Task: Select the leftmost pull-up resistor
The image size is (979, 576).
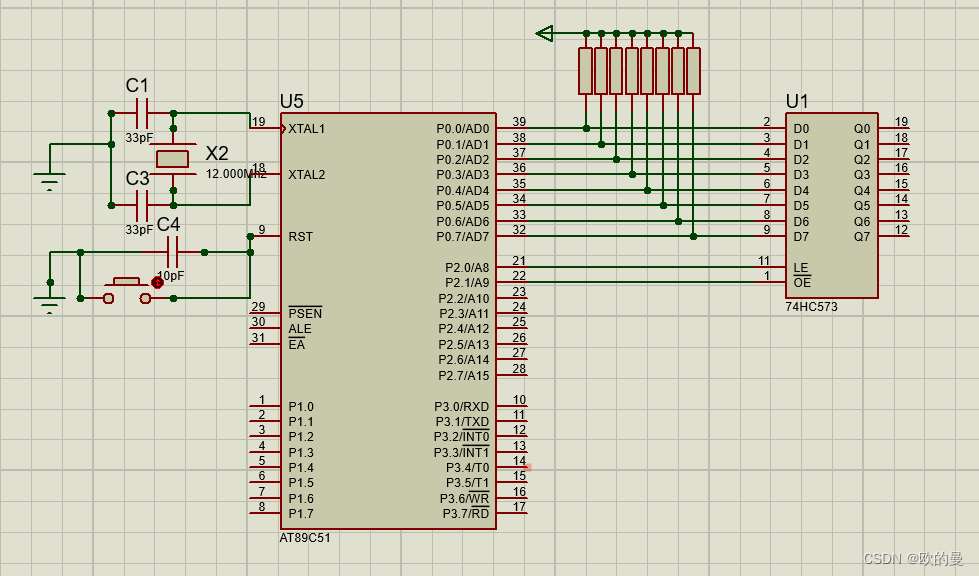Action: tap(584, 70)
